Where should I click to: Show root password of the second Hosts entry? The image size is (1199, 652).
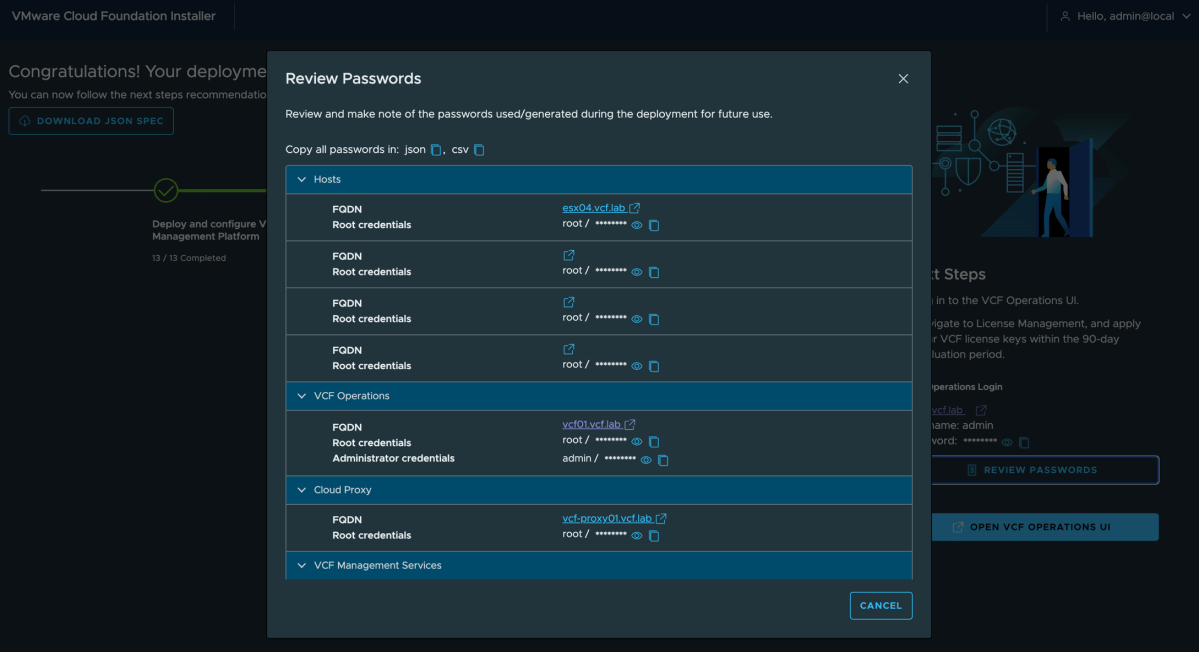point(637,272)
